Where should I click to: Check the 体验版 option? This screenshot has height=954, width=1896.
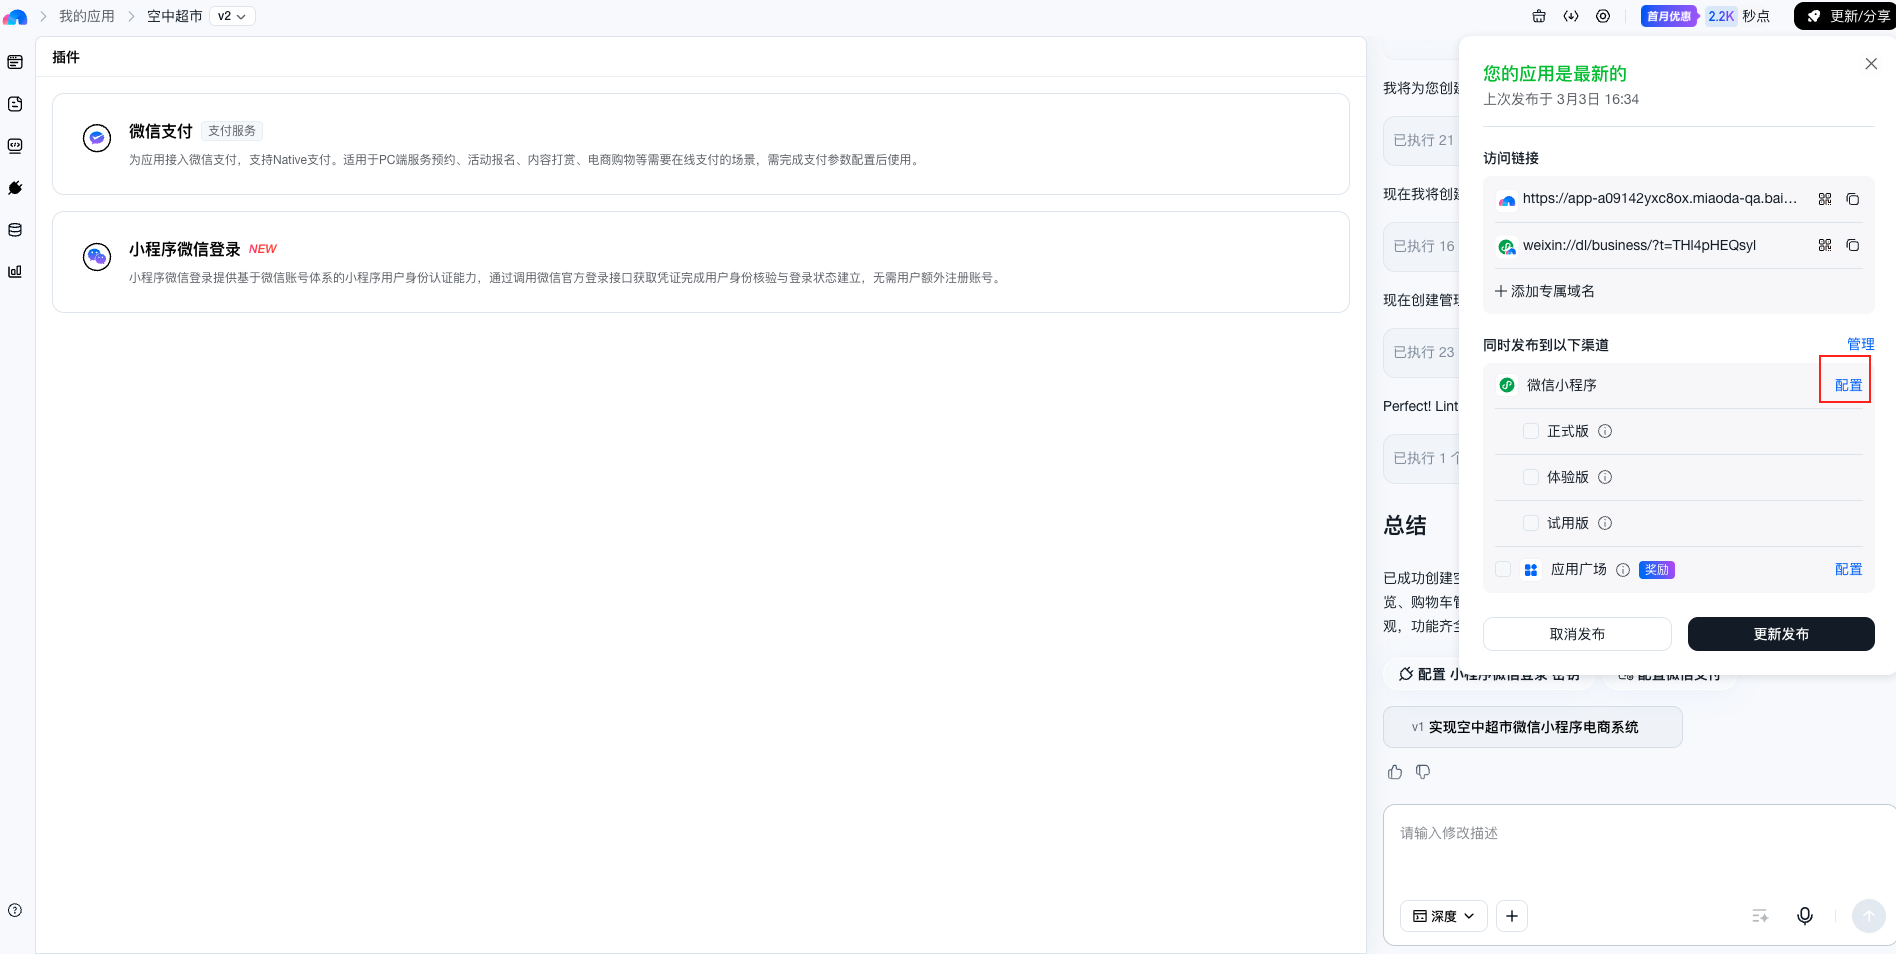(1530, 477)
